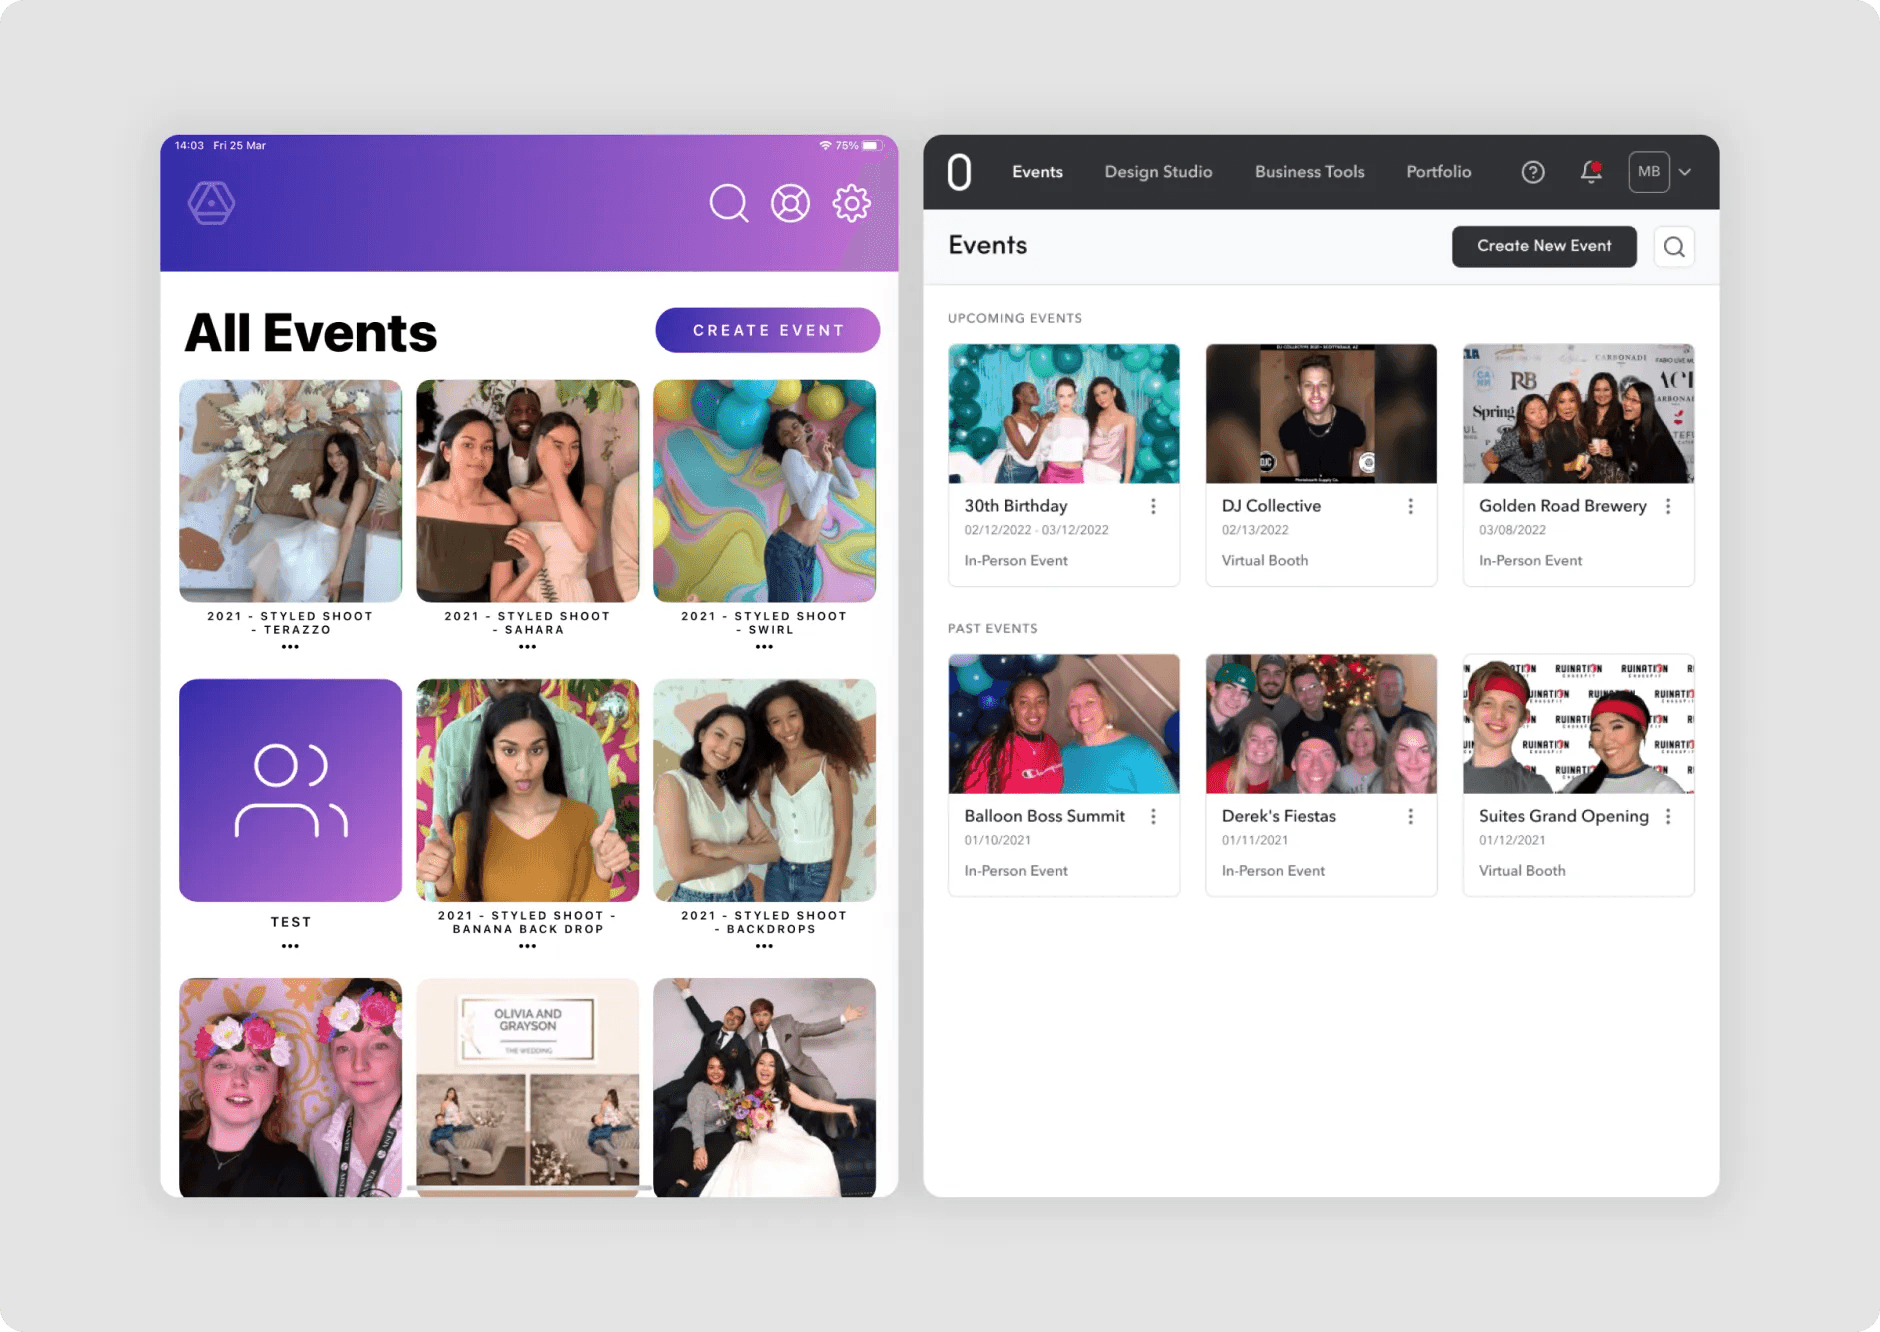This screenshot has width=1880, height=1332.
Task: Open the lifebuoy support icon
Action: tap(790, 203)
